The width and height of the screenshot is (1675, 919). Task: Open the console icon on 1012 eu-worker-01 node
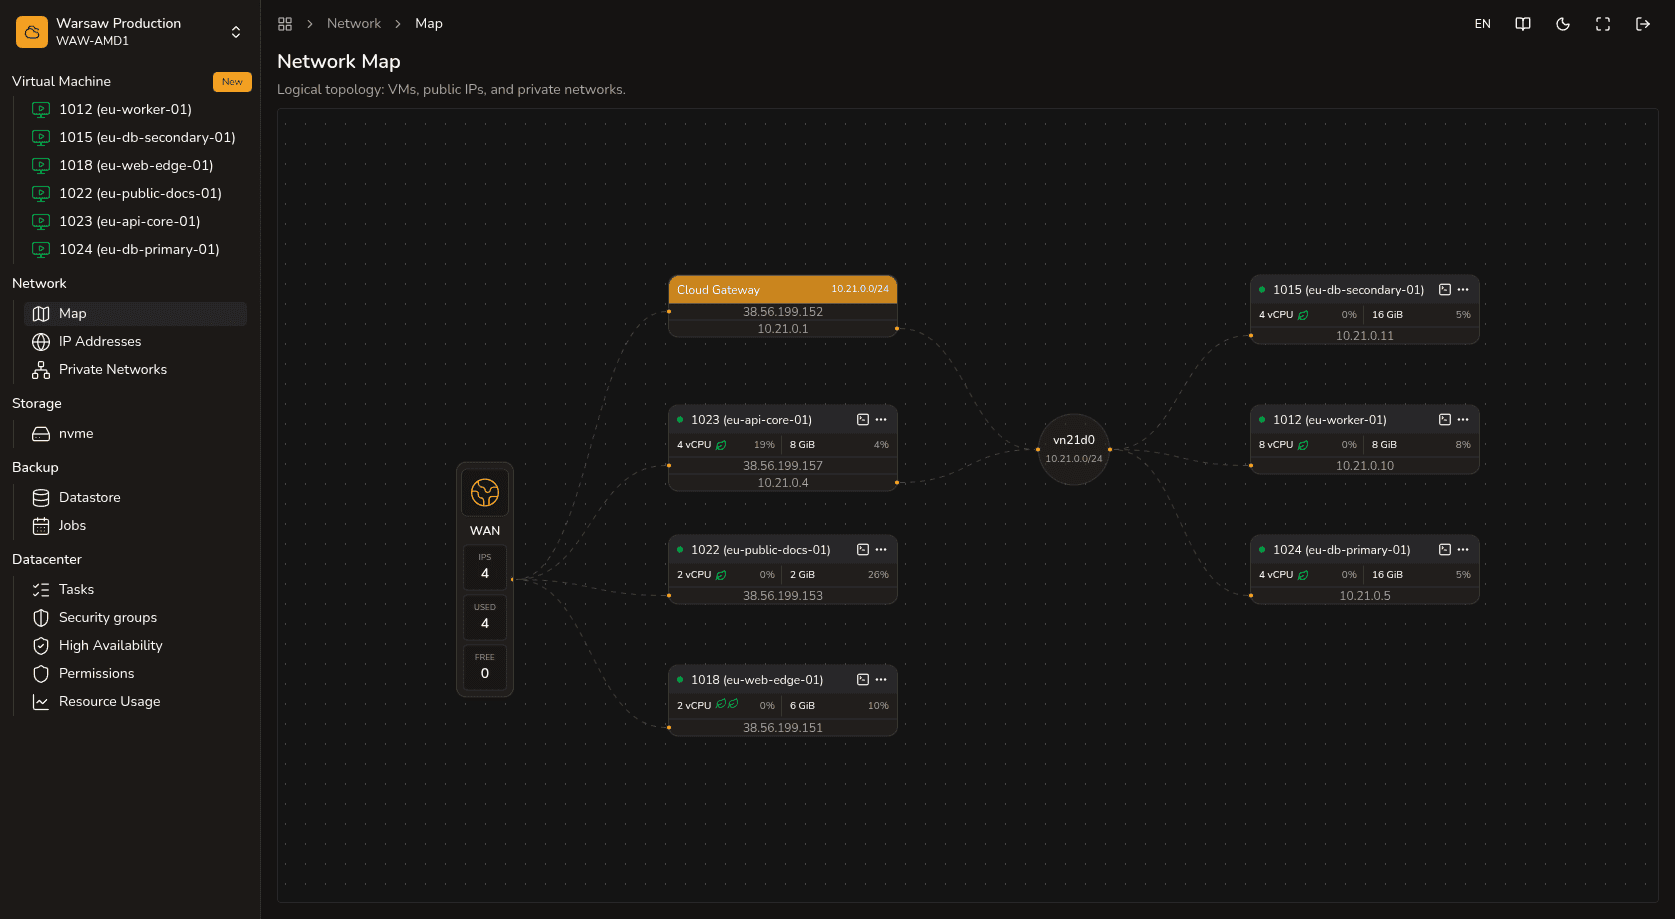(x=1445, y=420)
